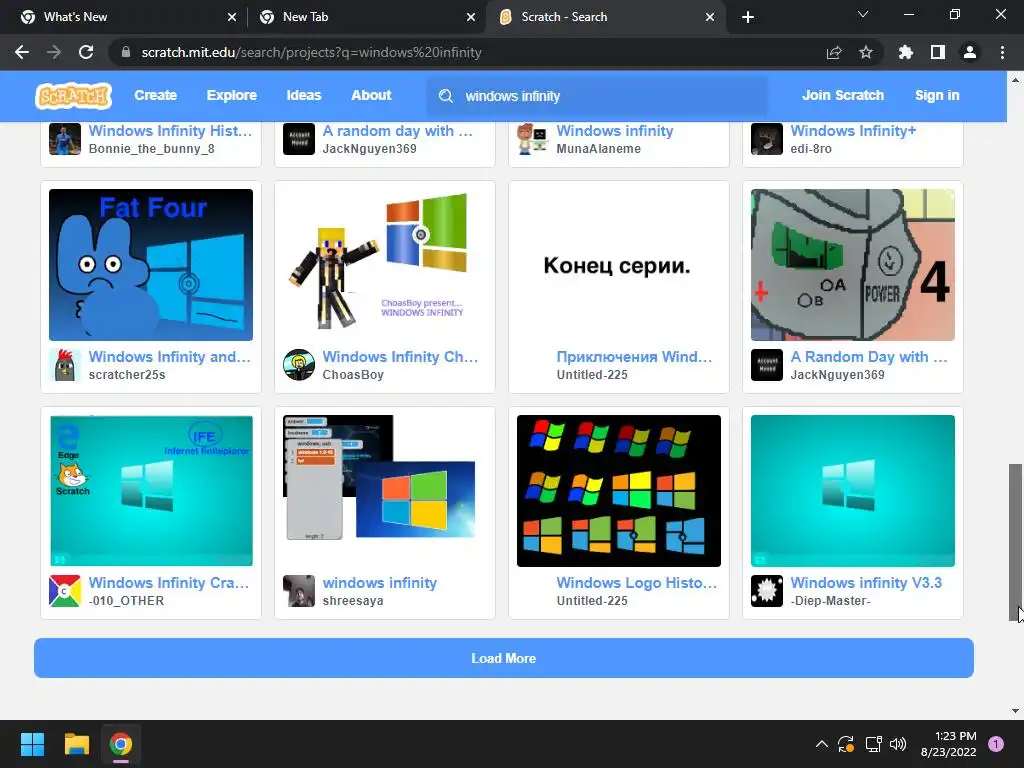Open a new tab with plus button
This screenshot has height=768, width=1024.
(x=748, y=17)
